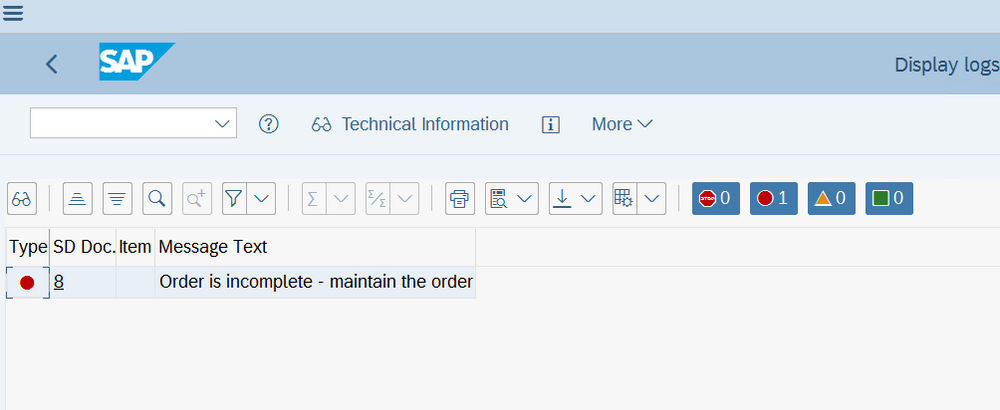1000x410 pixels.
Task: Toggle the green success messages filter
Action: click(x=887, y=198)
